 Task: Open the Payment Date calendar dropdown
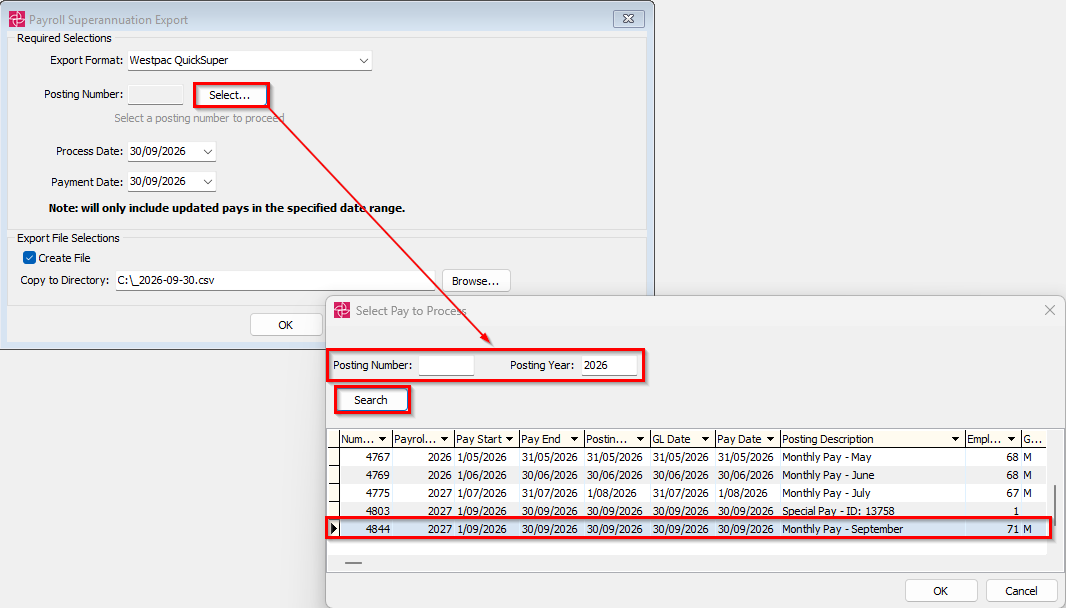pos(207,182)
